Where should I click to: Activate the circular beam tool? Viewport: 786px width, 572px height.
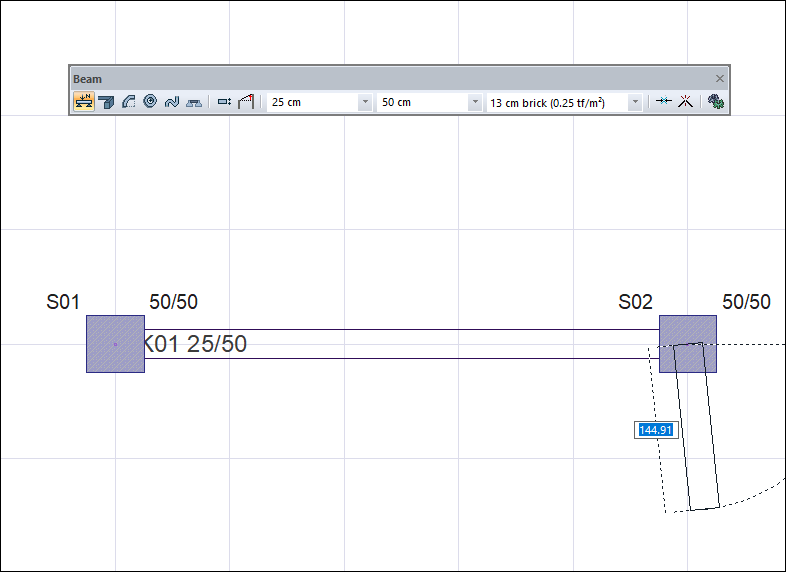coord(150,102)
